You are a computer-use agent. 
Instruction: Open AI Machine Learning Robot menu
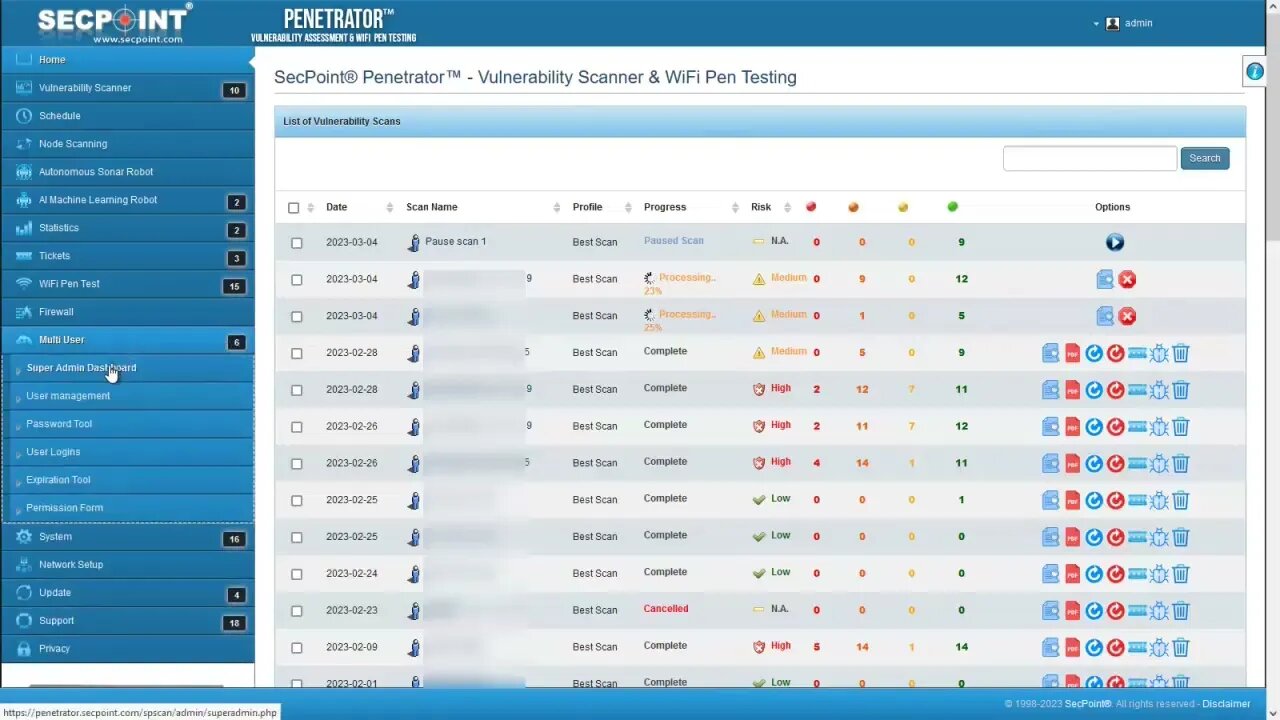127,200
